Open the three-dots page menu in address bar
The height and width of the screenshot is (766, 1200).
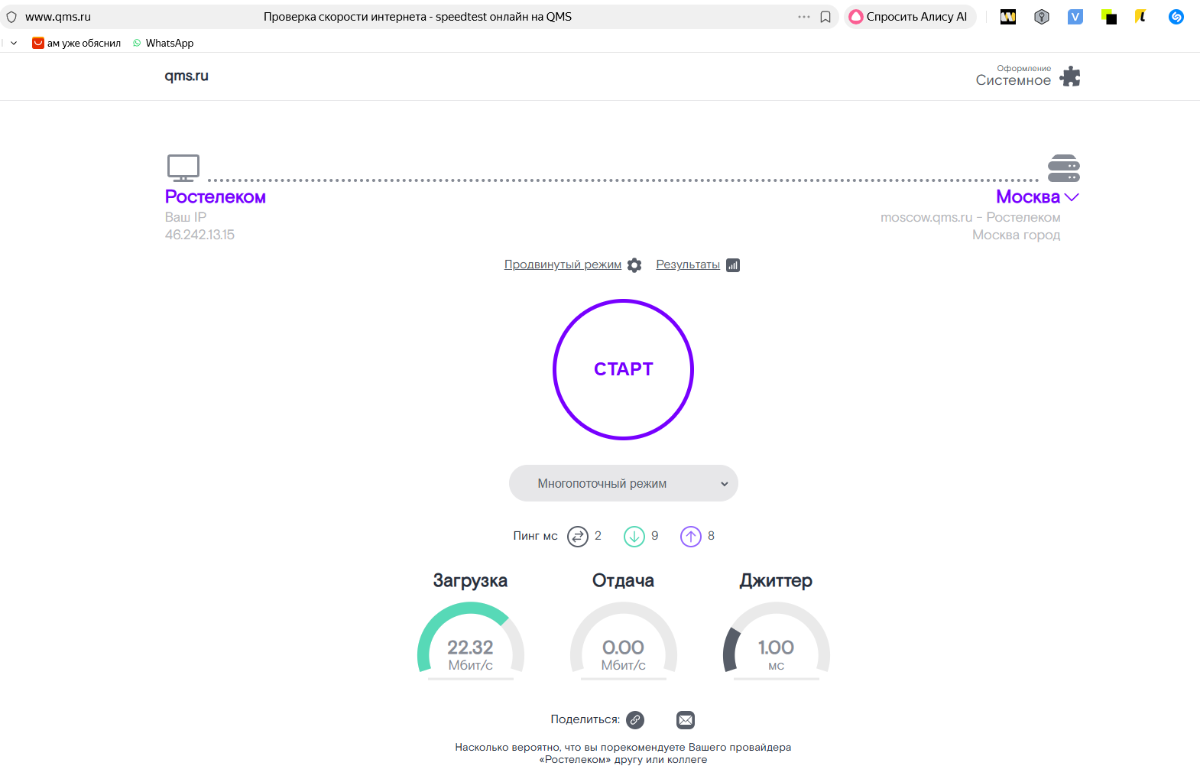click(804, 16)
